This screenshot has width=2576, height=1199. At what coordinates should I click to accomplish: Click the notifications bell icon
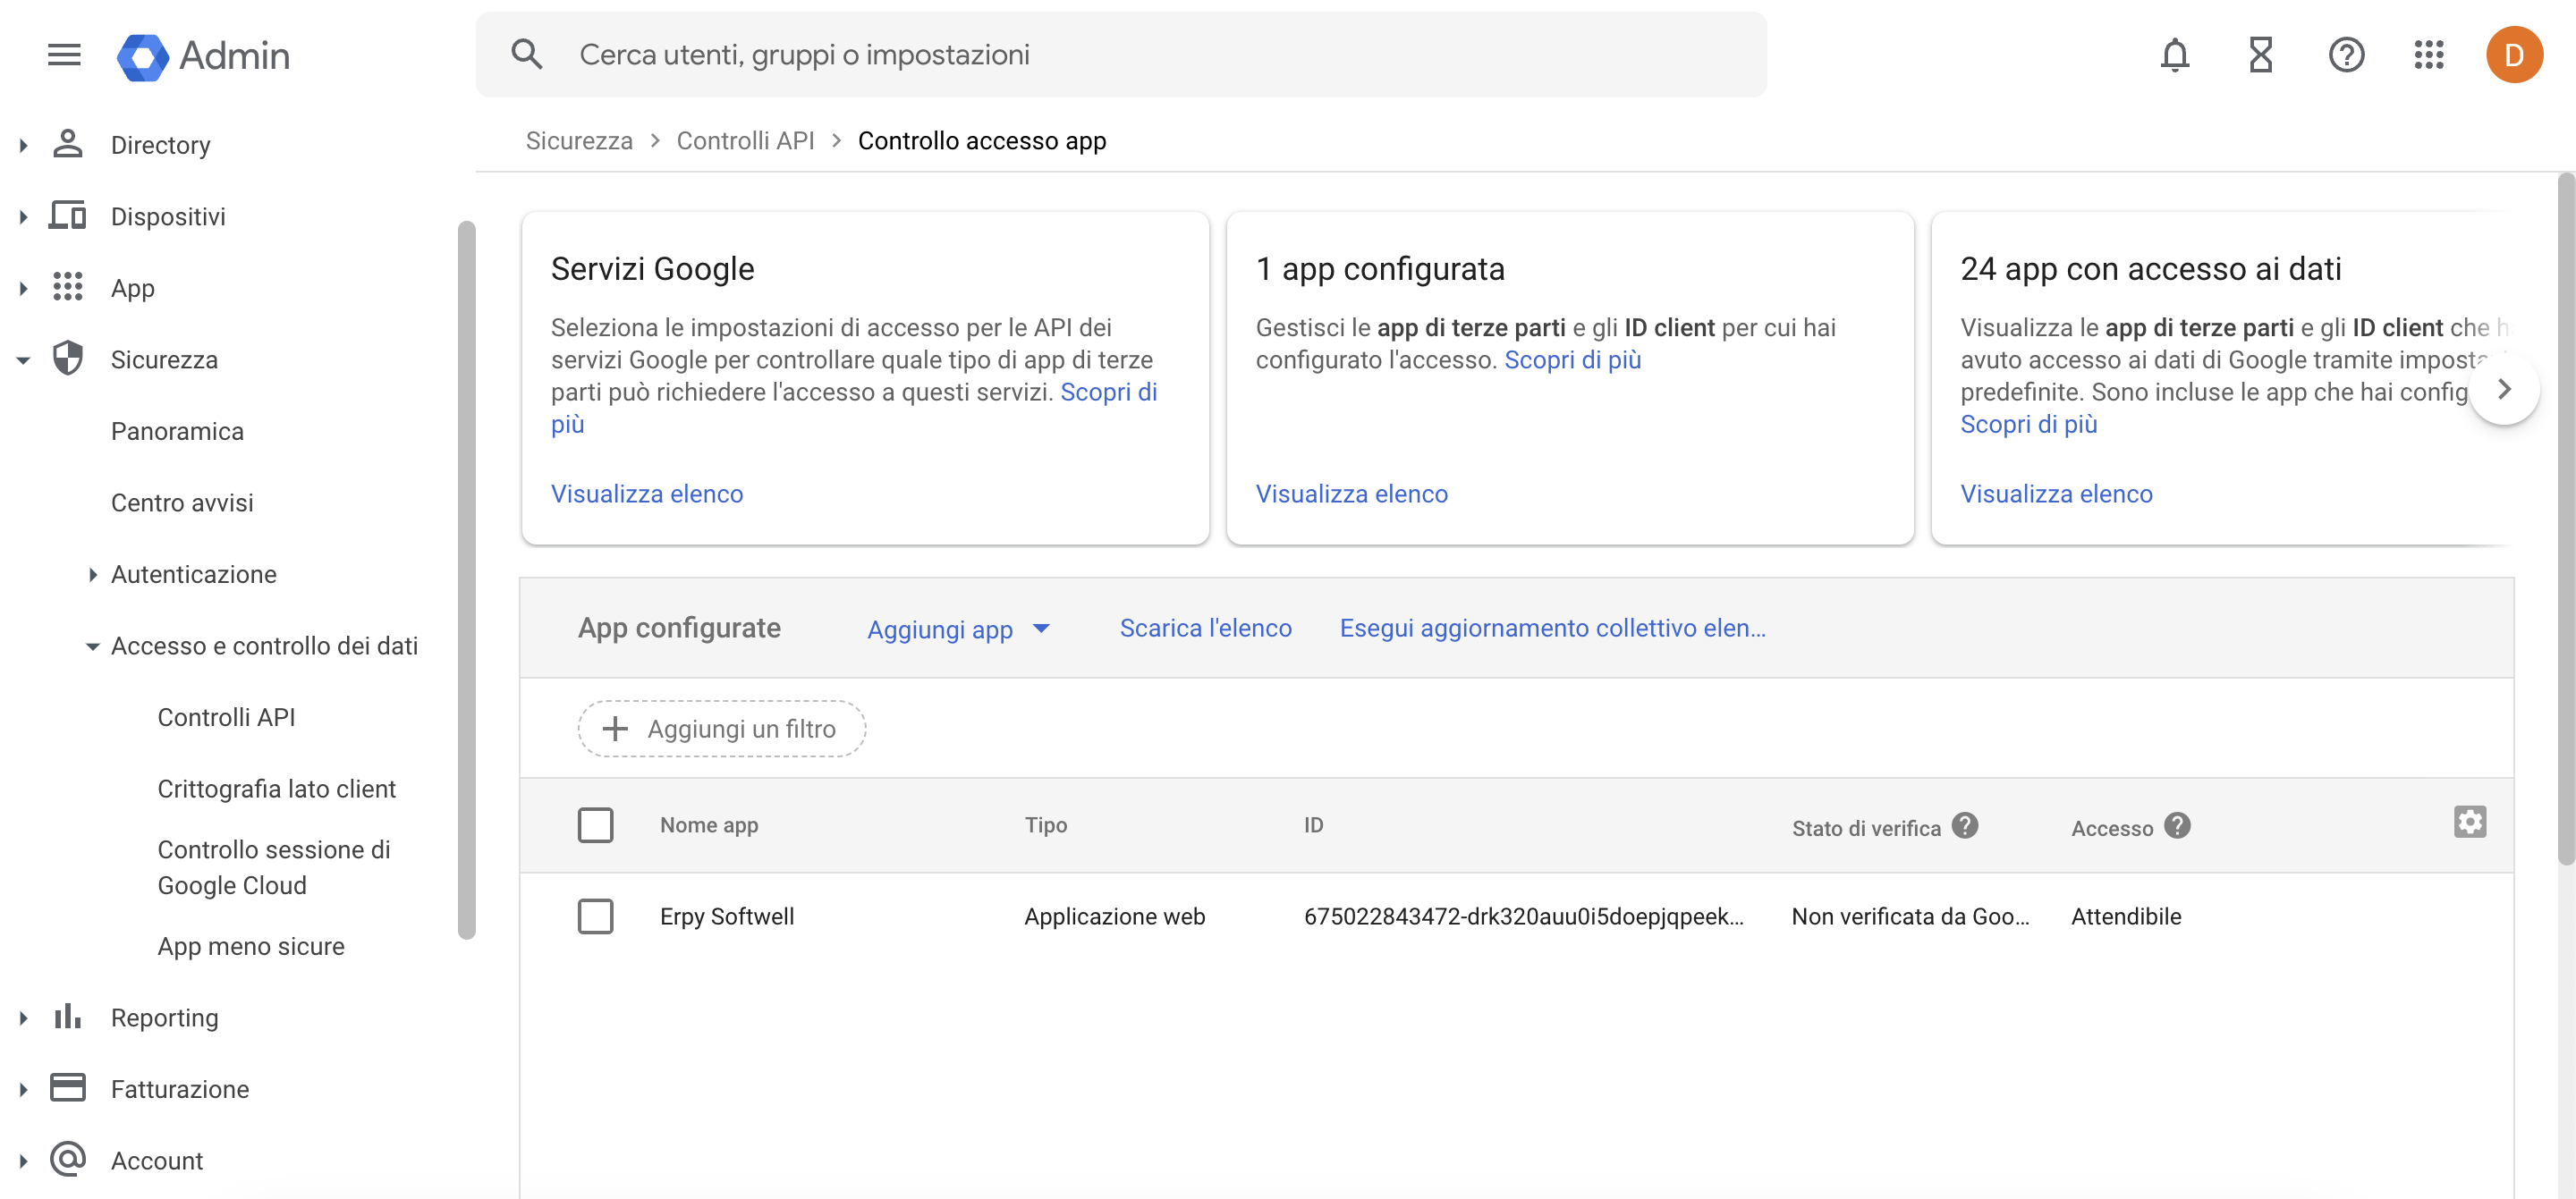[x=2174, y=55]
